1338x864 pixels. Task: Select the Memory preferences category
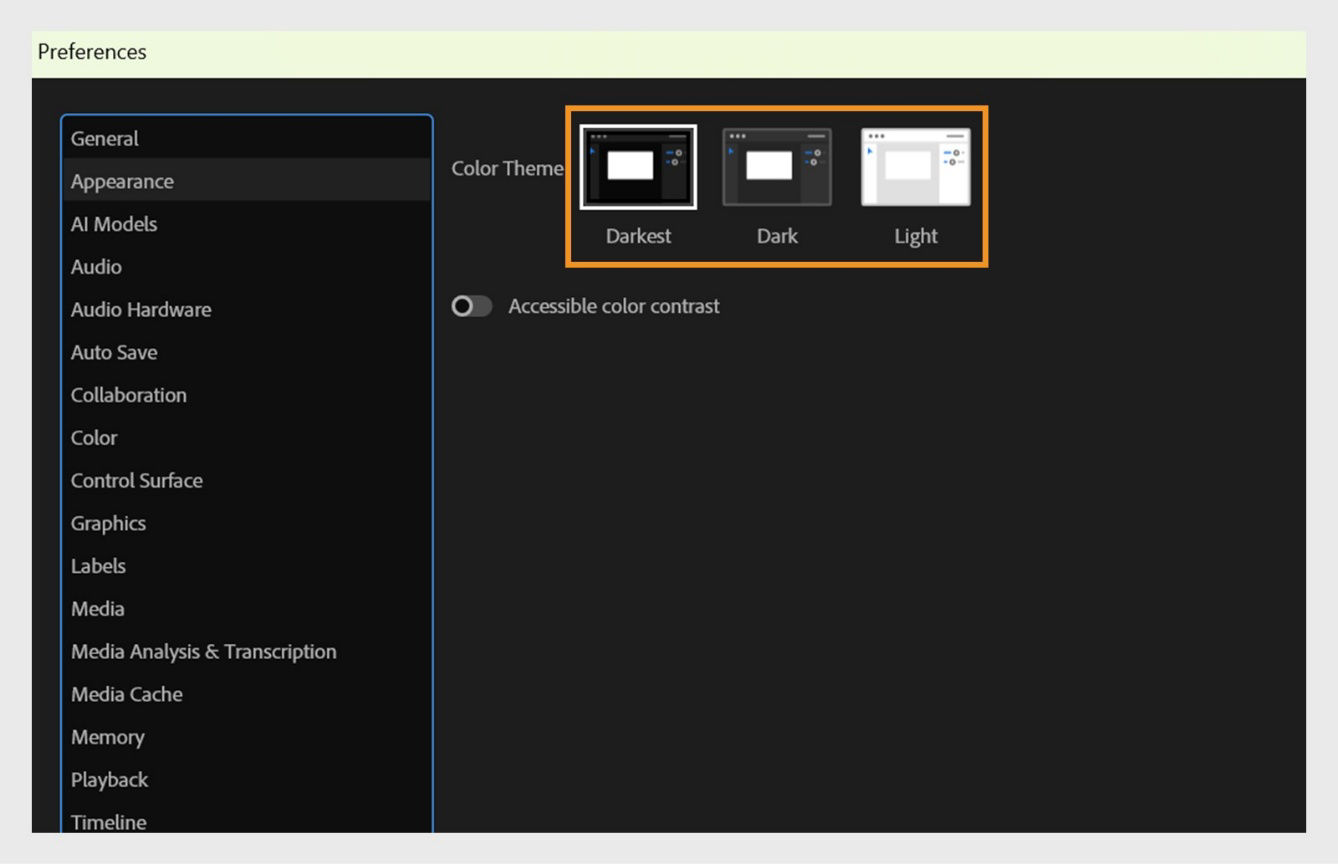107,737
